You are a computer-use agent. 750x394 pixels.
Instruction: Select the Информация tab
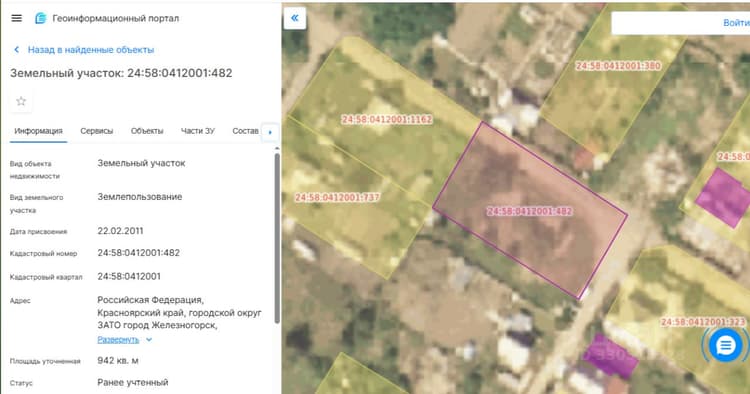pos(38,131)
